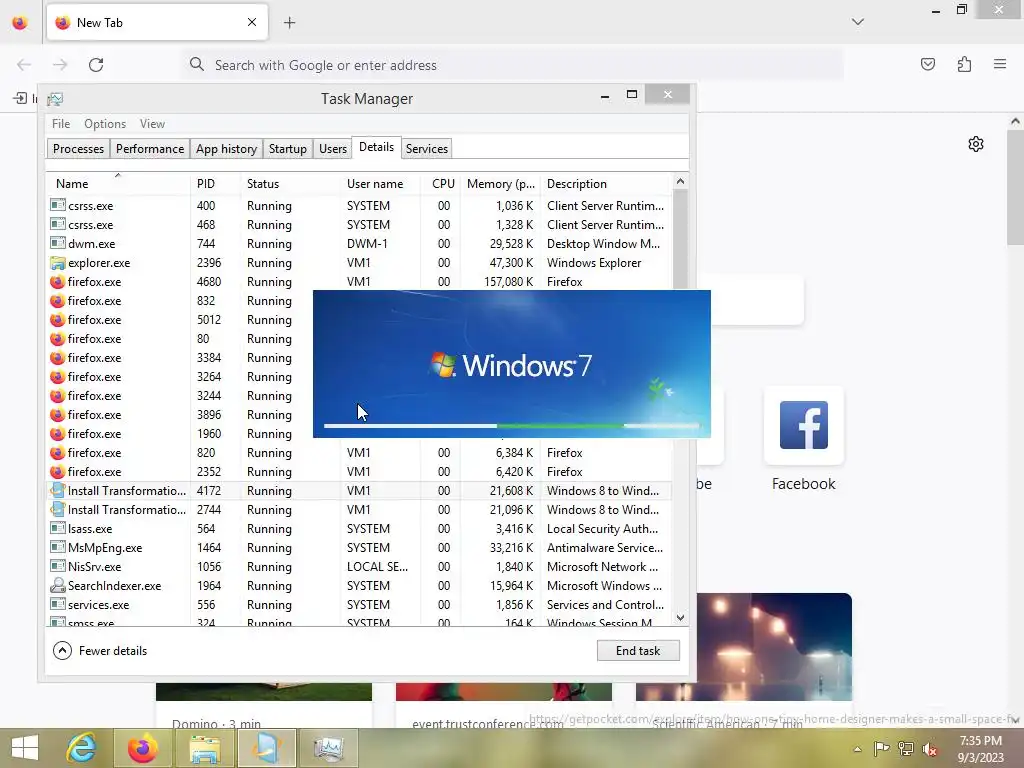Screen dimensions: 1024x768
Task: Select the firefox.exe row with PID 3384
Action: [180, 357]
